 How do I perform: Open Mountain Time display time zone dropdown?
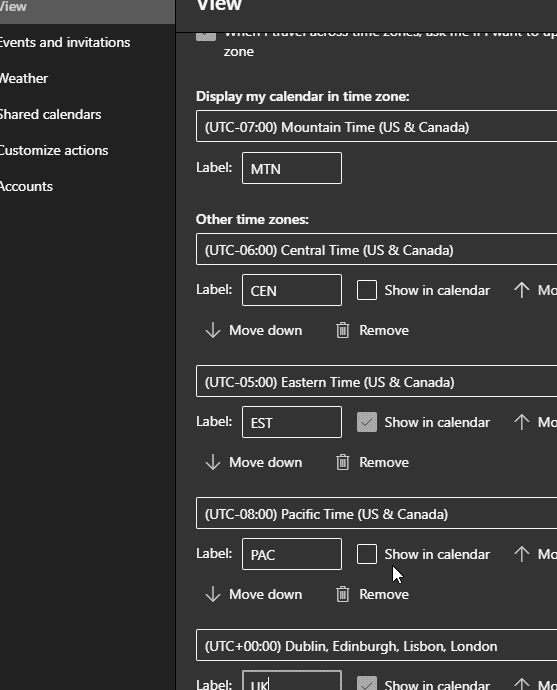[376, 127]
